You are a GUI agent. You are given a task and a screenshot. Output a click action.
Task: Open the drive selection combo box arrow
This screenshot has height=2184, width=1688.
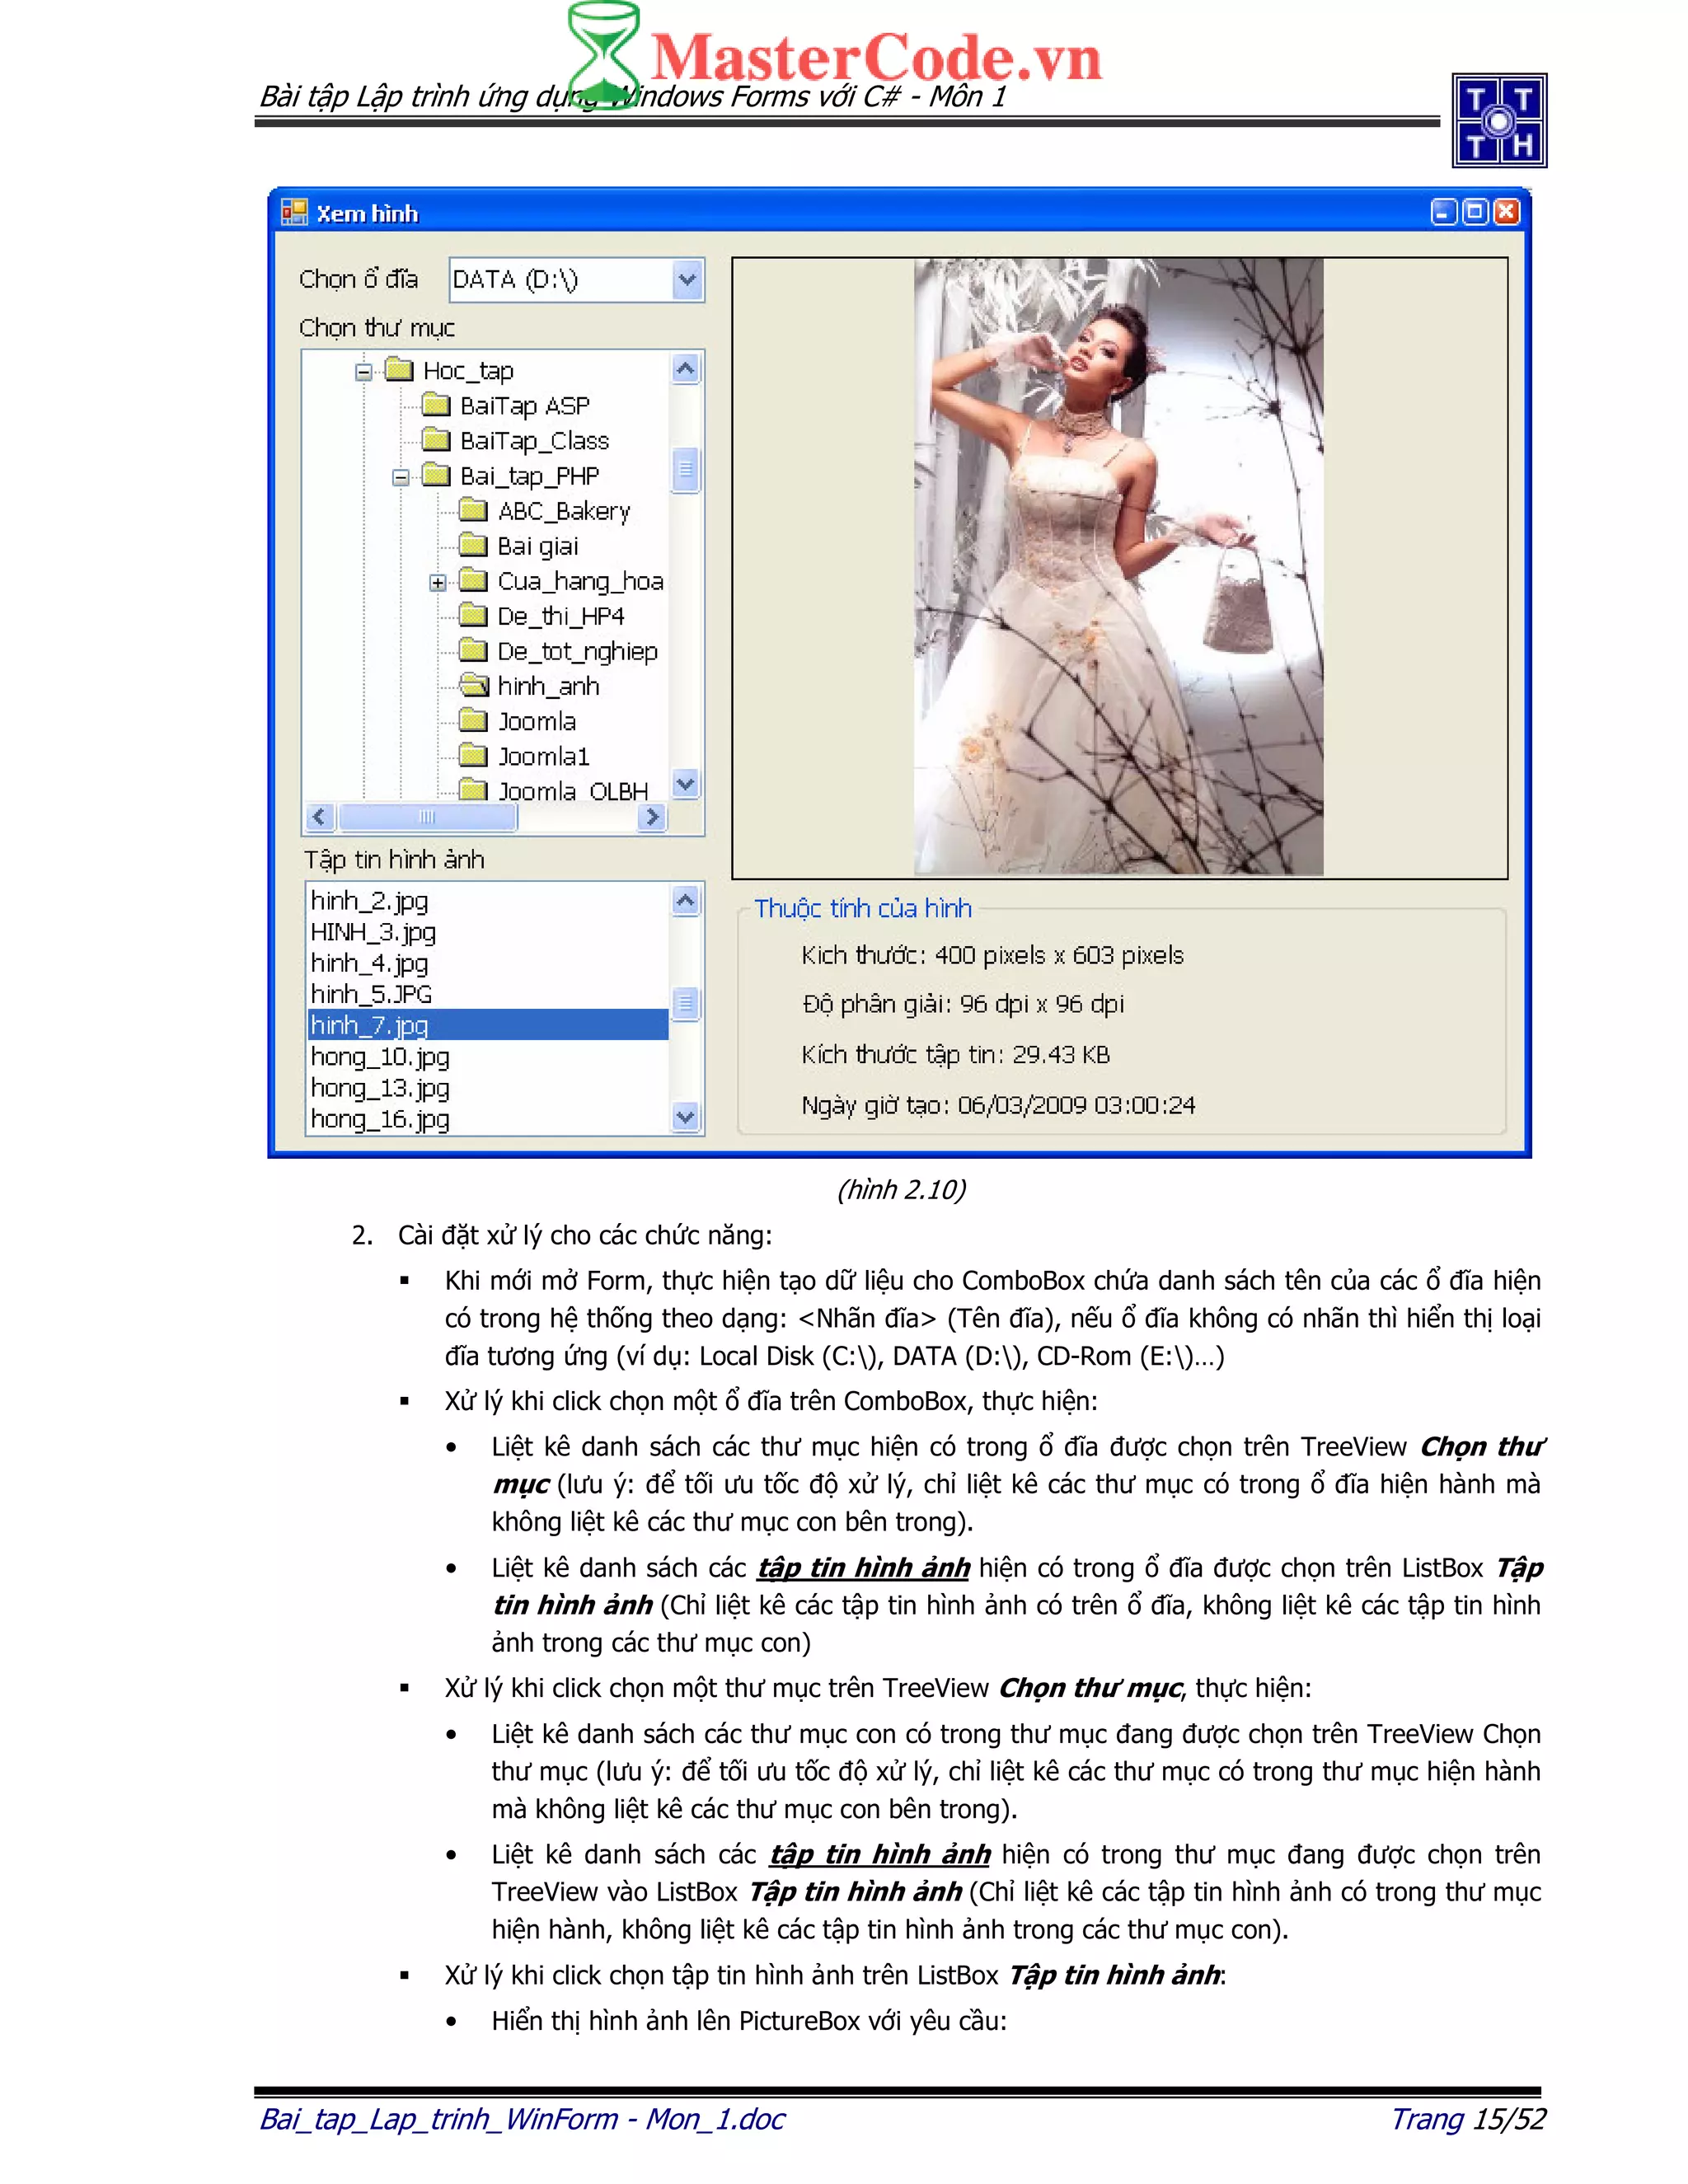point(686,280)
